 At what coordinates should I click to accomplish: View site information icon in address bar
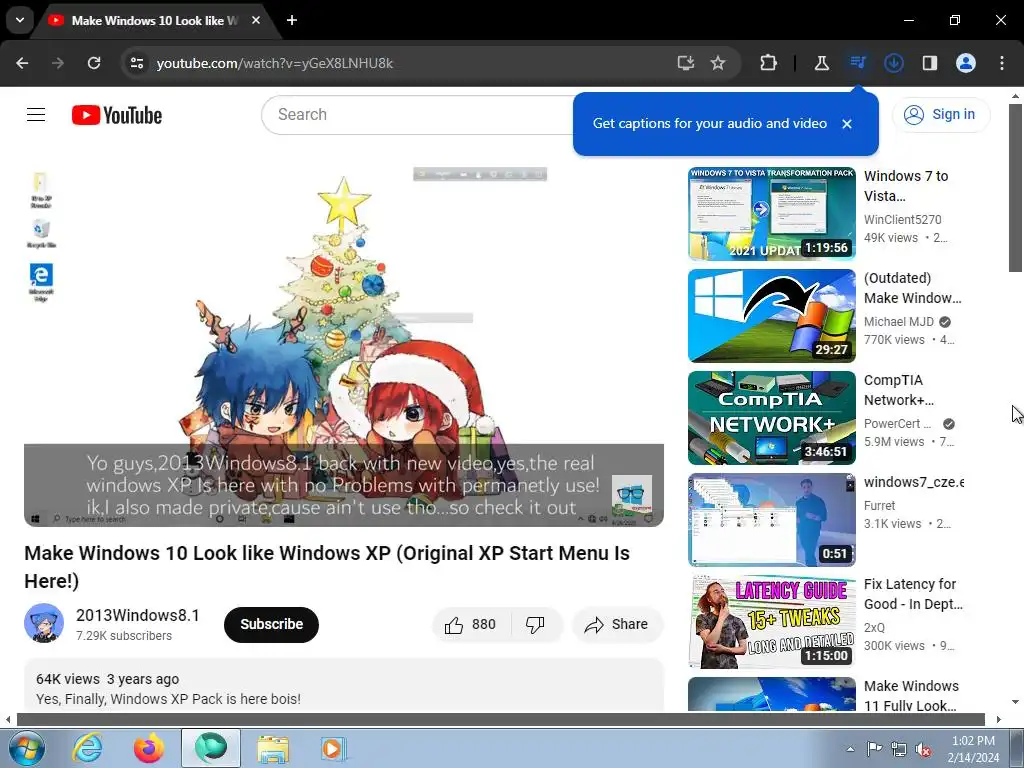(136, 63)
